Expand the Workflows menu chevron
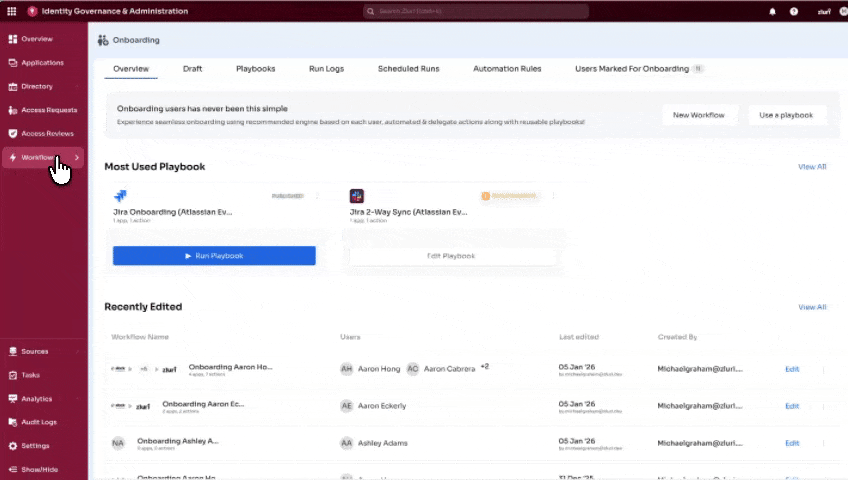The image size is (848, 480). pos(77,157)
